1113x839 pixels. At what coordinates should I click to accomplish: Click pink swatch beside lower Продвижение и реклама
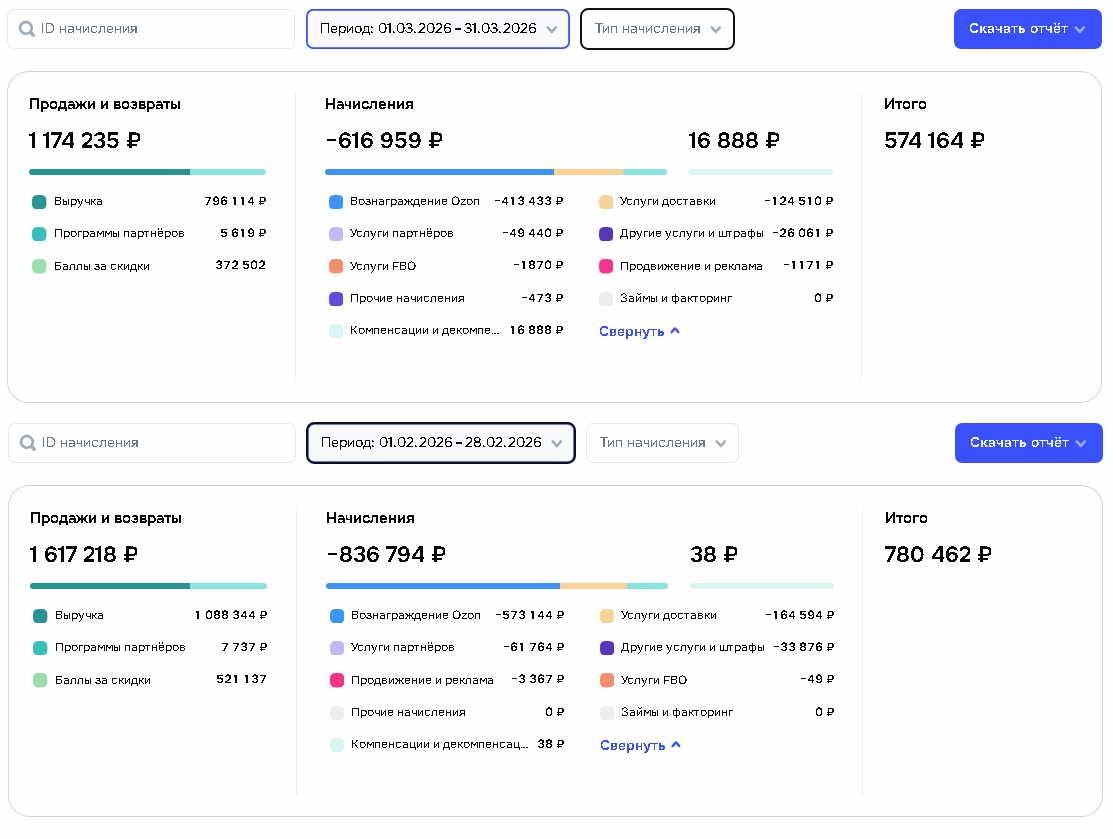point(337,680)
